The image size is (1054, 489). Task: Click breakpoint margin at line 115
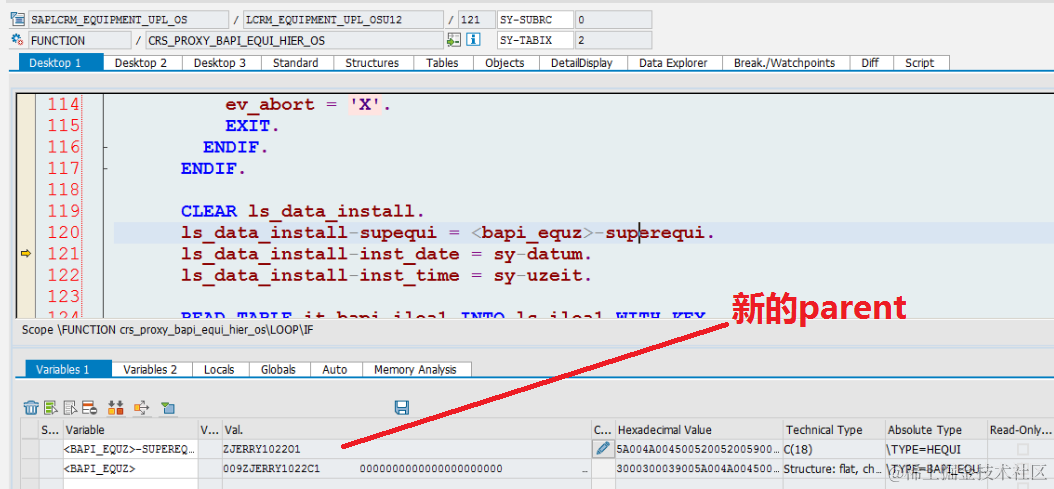pyautogui.click(x=26, y=126)
